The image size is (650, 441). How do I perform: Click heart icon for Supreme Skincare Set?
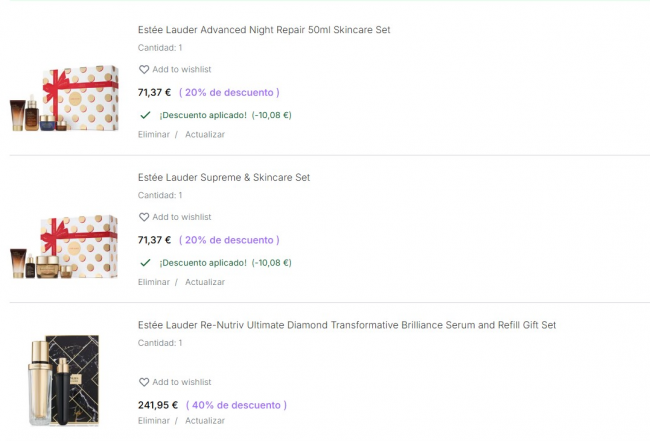tap(144, 217)
